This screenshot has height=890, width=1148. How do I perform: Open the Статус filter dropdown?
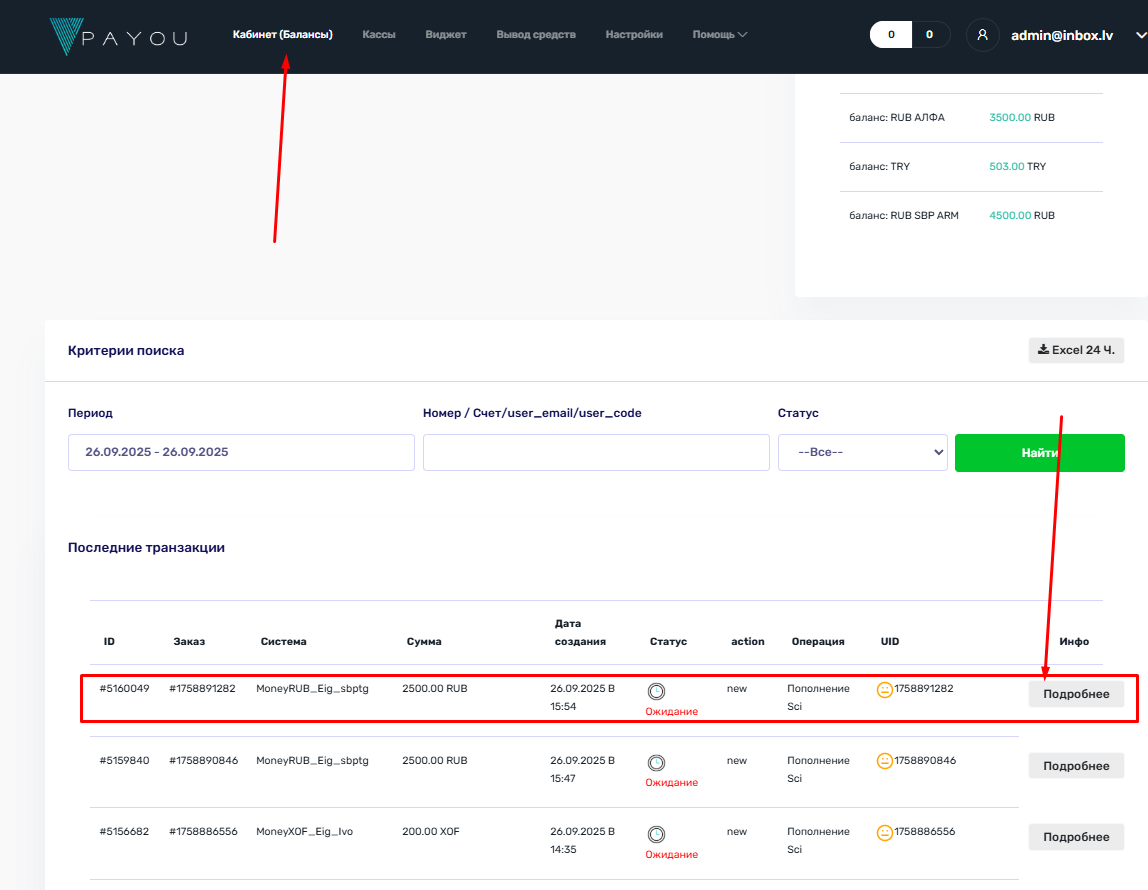(x=863, y=452)
